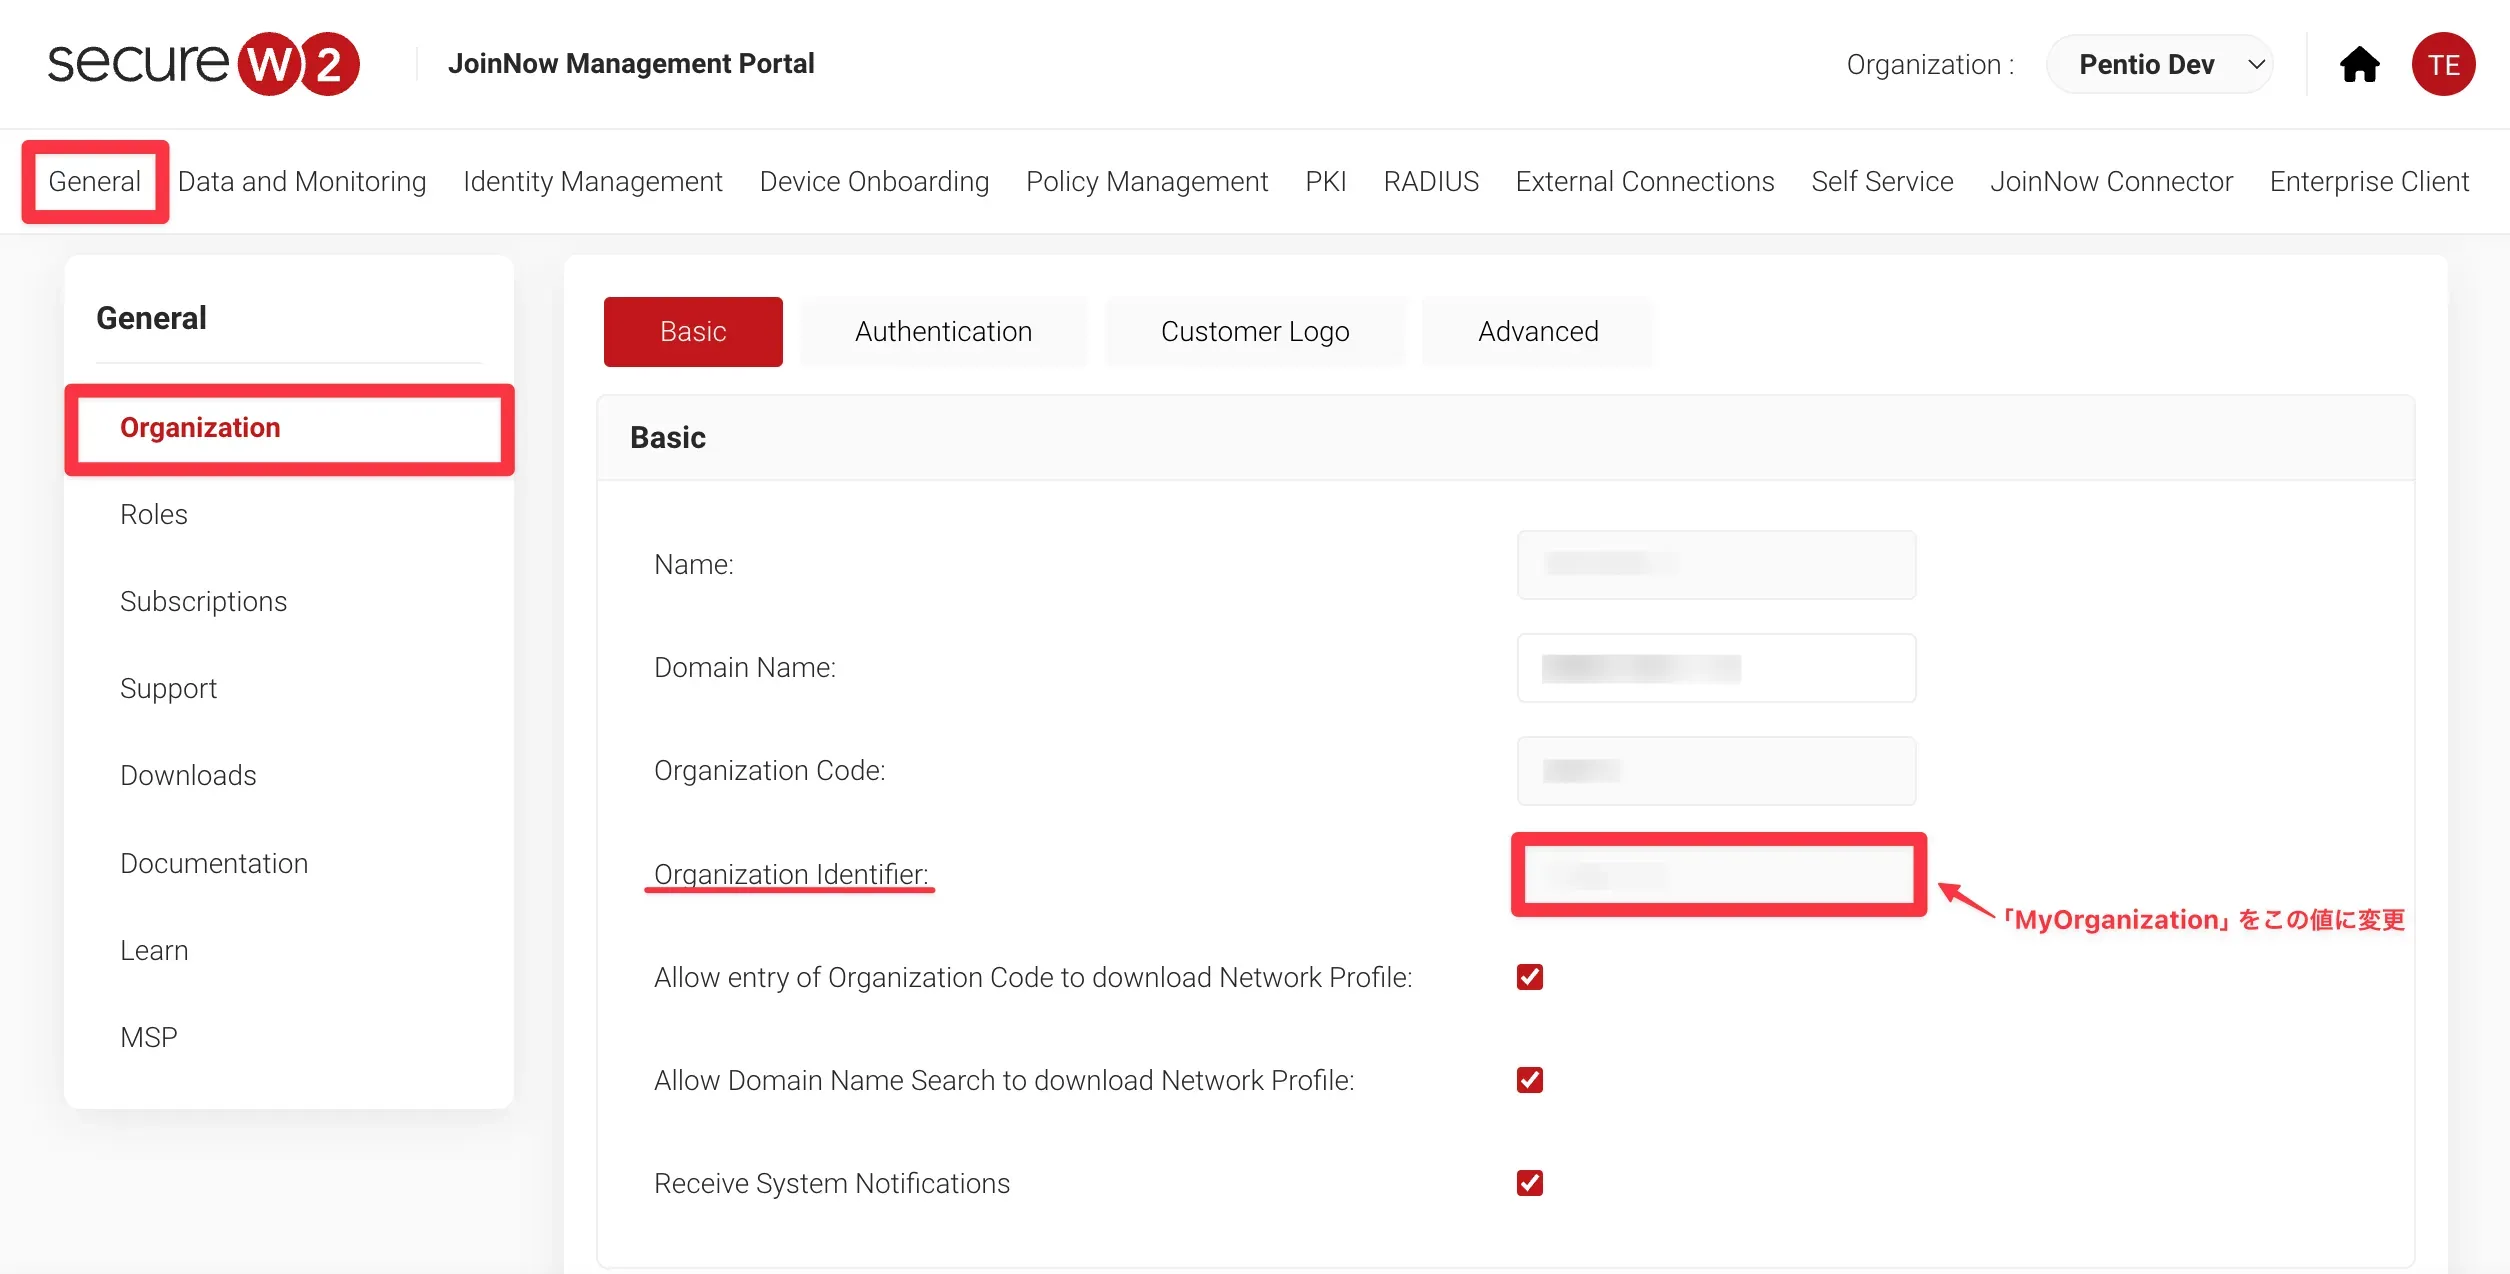Expand the Pentio Dev organization dropdown
This screenshot has width=2510, height=1274.
2160,65
